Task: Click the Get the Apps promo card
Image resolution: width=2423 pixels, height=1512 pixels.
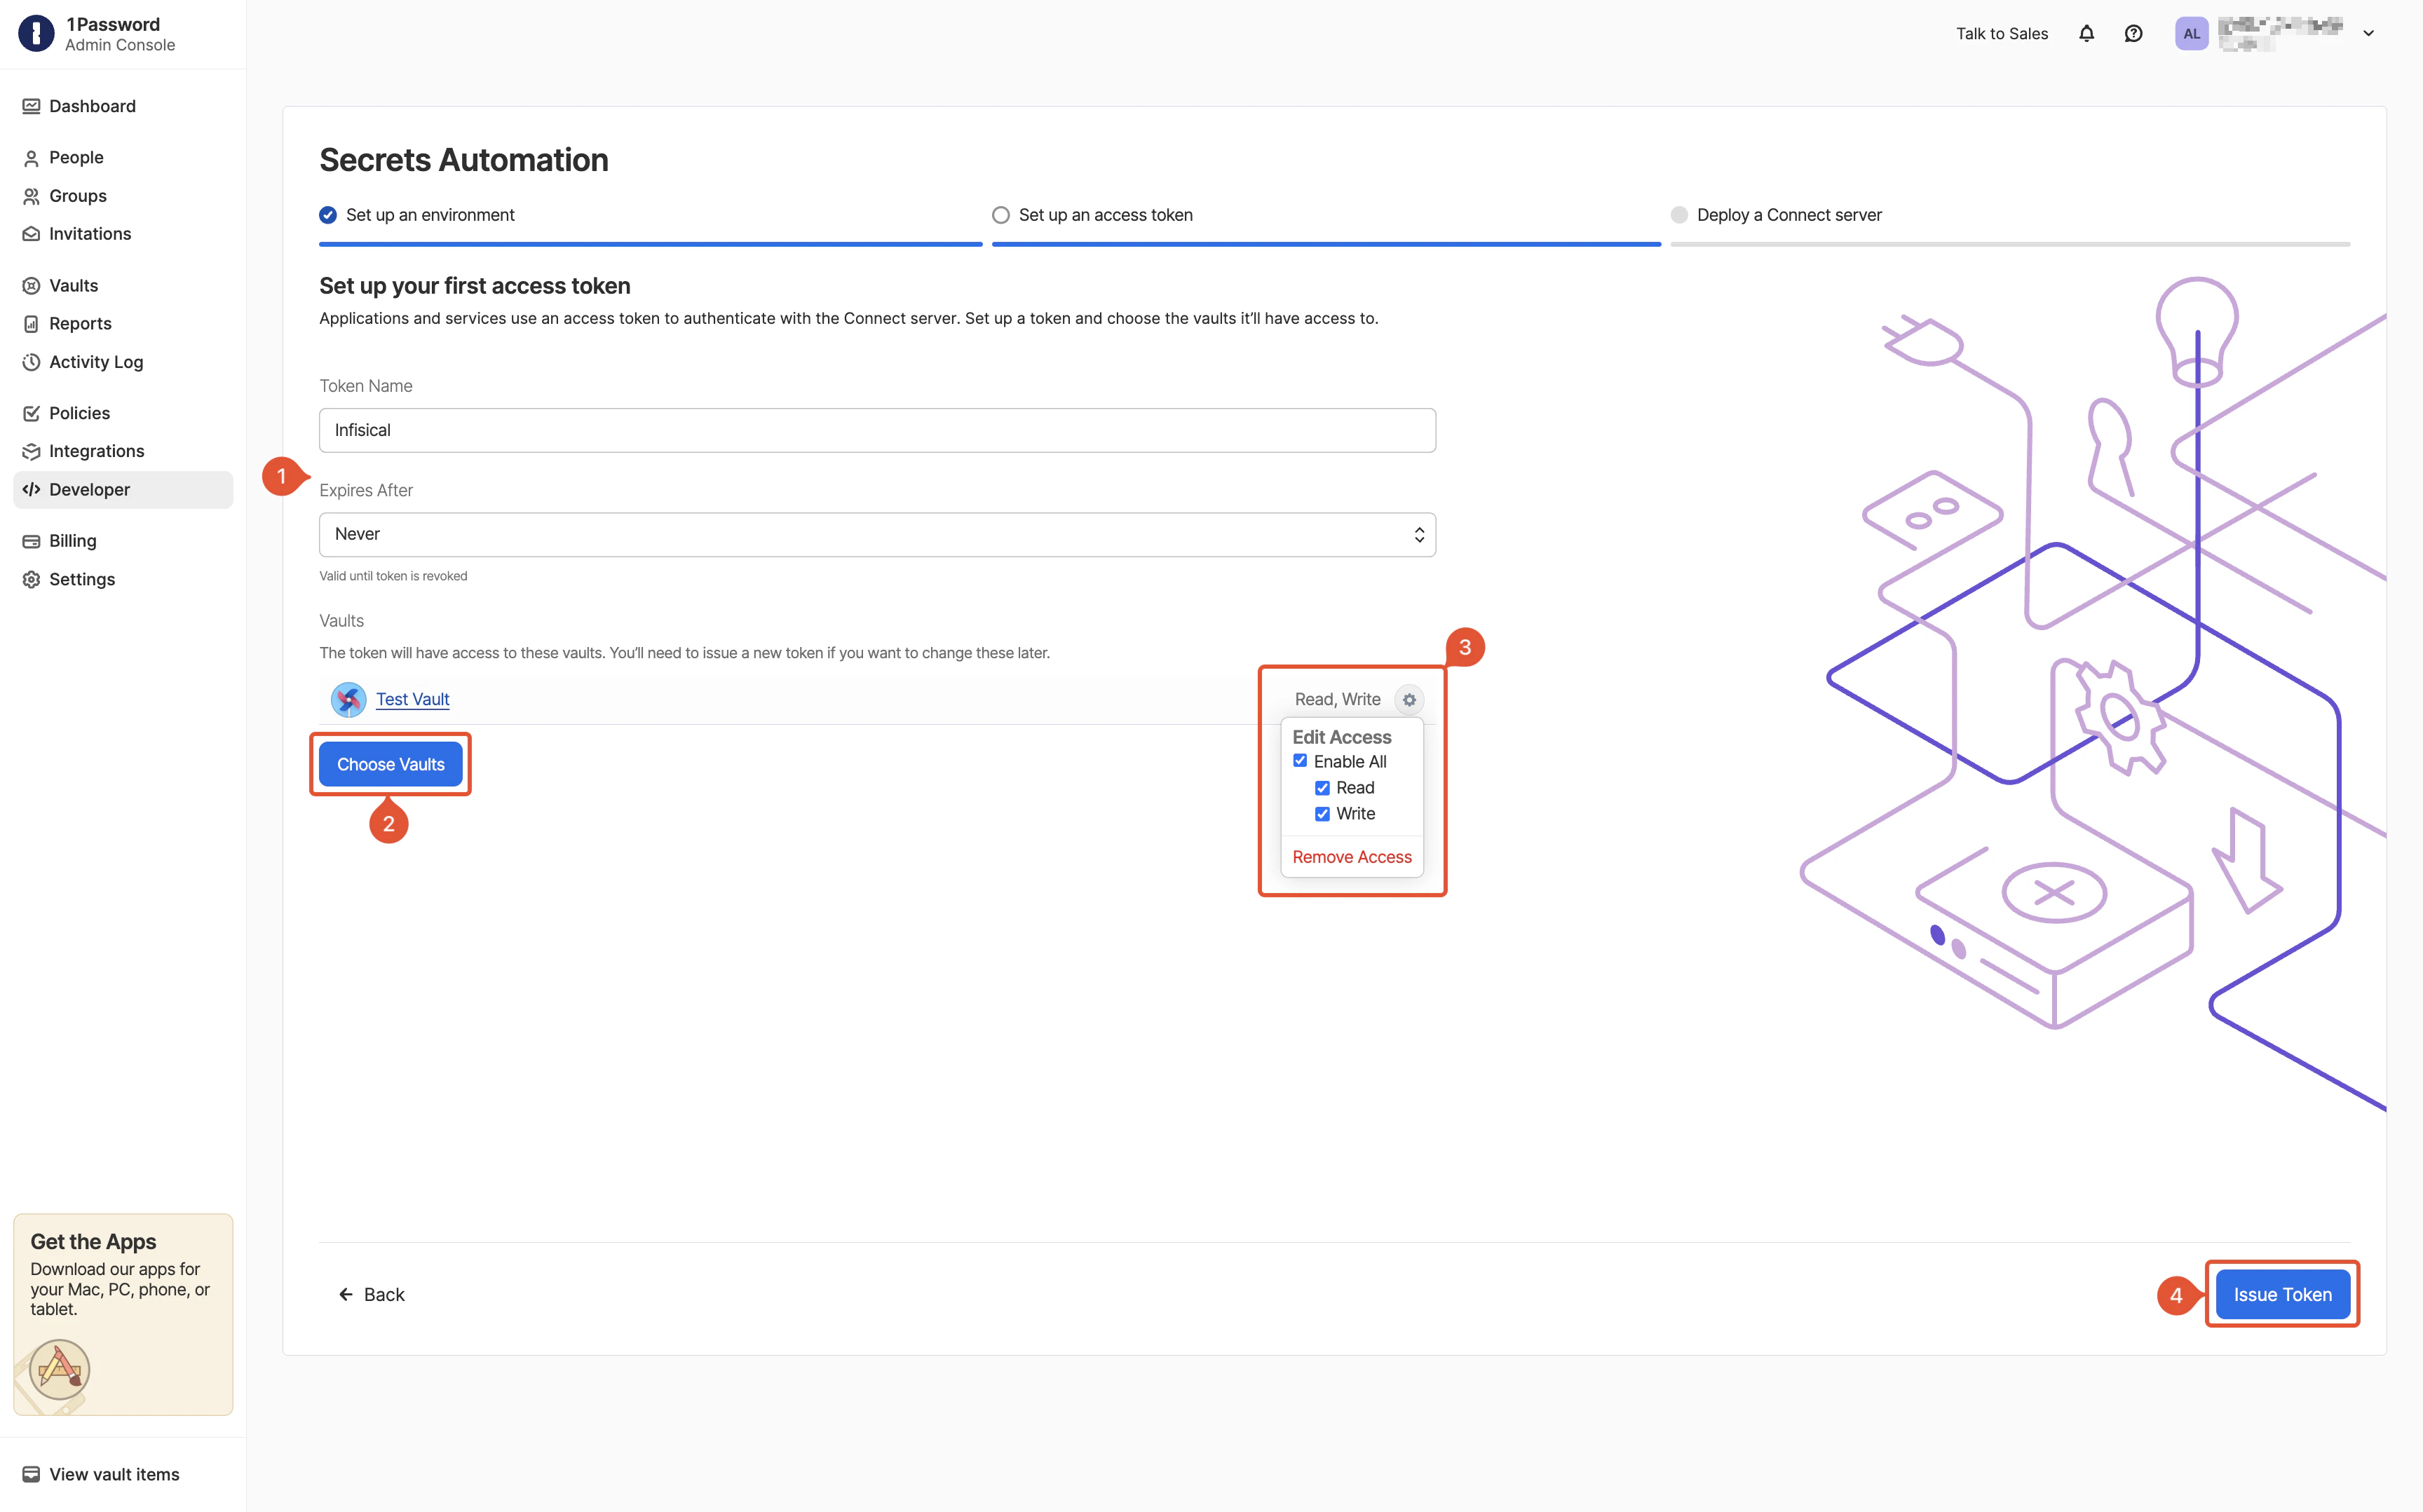Action: (123, 1314)
